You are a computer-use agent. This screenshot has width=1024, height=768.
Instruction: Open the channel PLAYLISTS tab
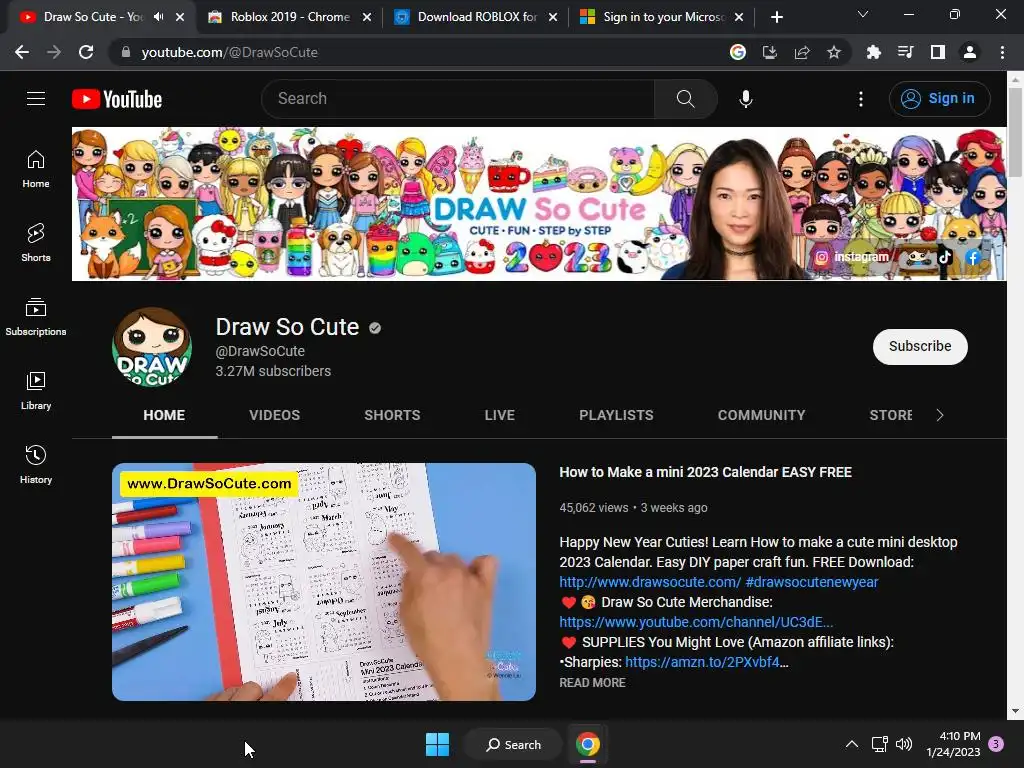[616, 415]
